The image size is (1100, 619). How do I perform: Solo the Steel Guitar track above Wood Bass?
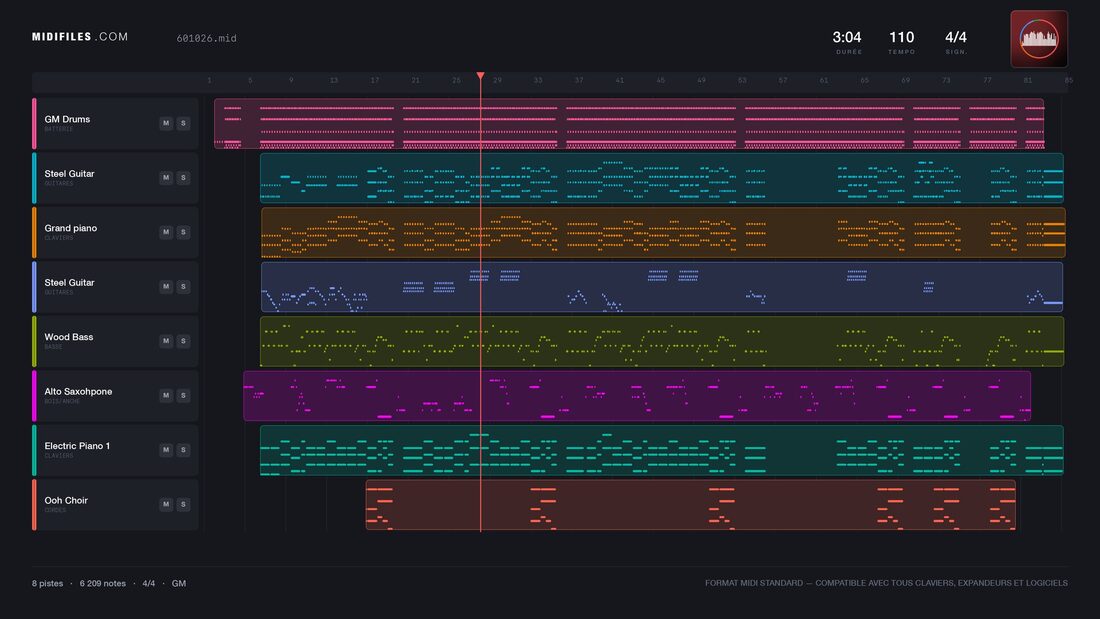pyautogui.click(x=183, y=286)
